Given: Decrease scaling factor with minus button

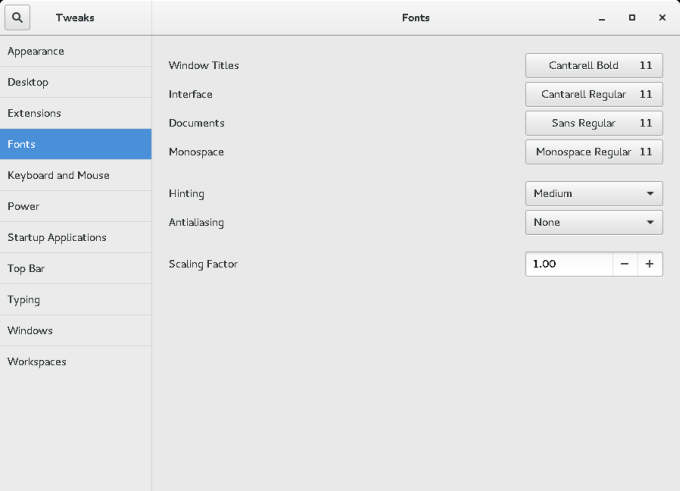Looking at the screenshot, I should click(x=624, y=264).
